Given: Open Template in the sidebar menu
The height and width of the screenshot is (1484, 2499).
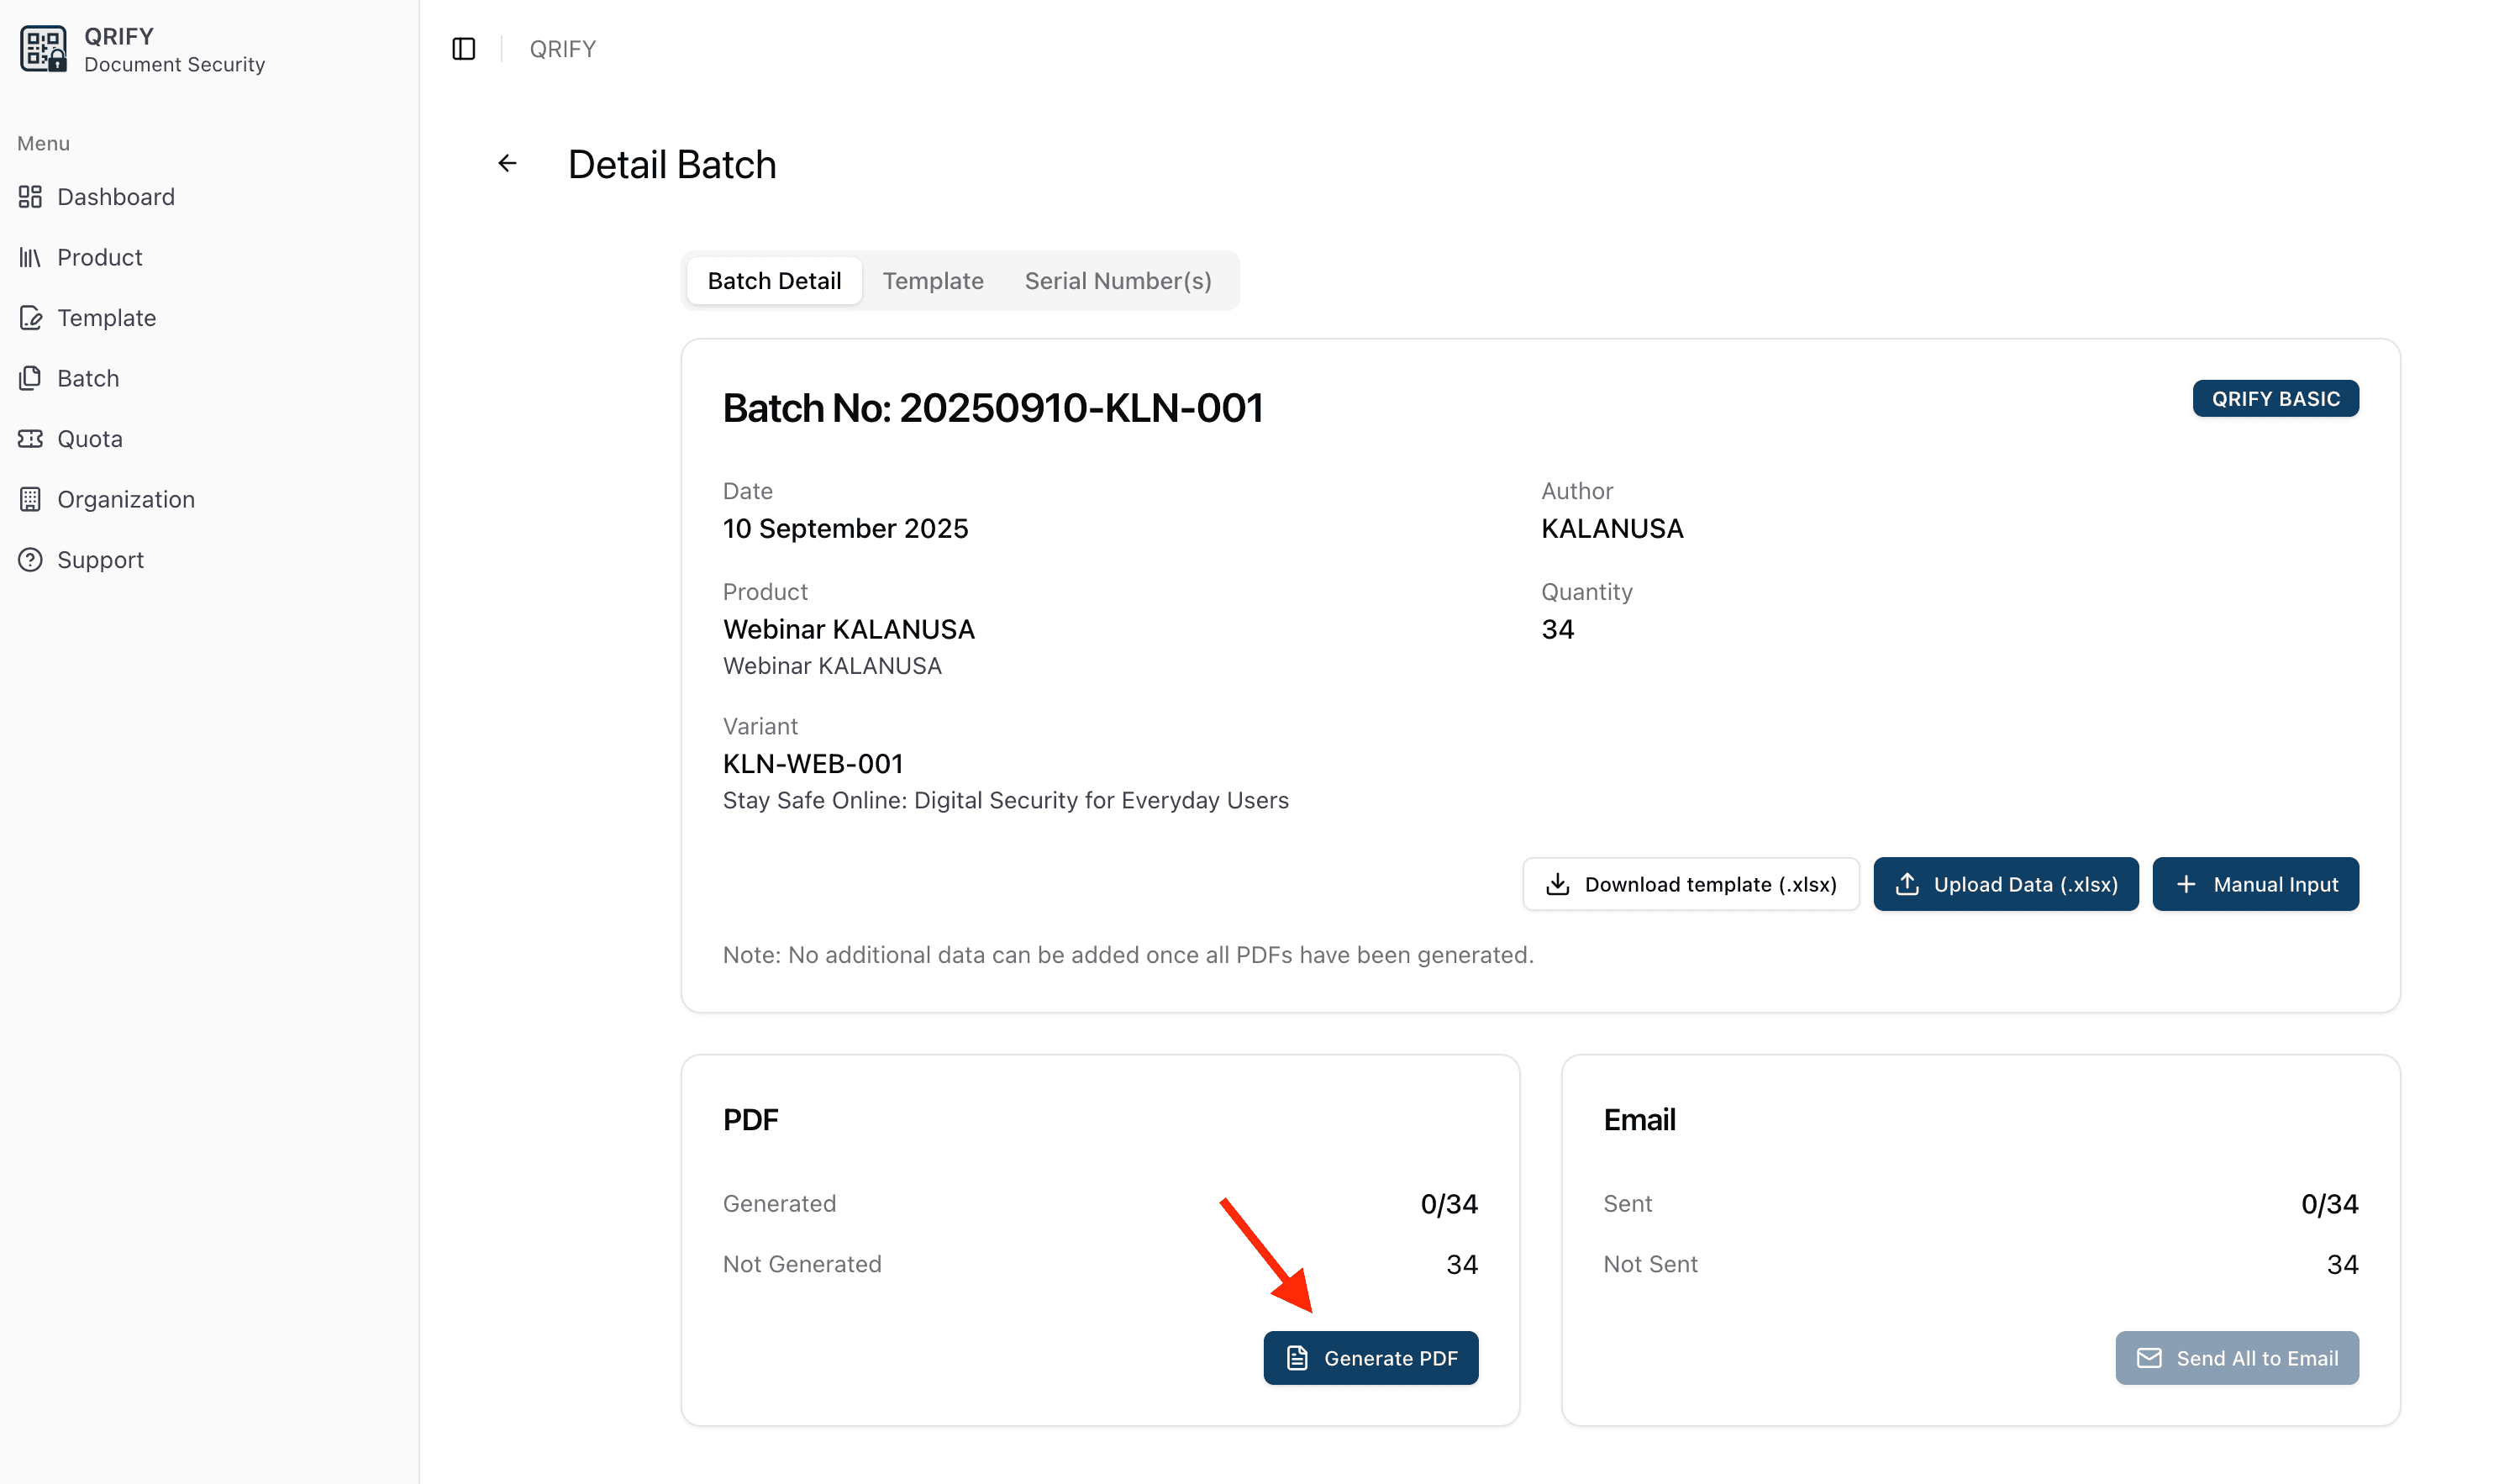Looking at the screenshot, I should (106, 318).
